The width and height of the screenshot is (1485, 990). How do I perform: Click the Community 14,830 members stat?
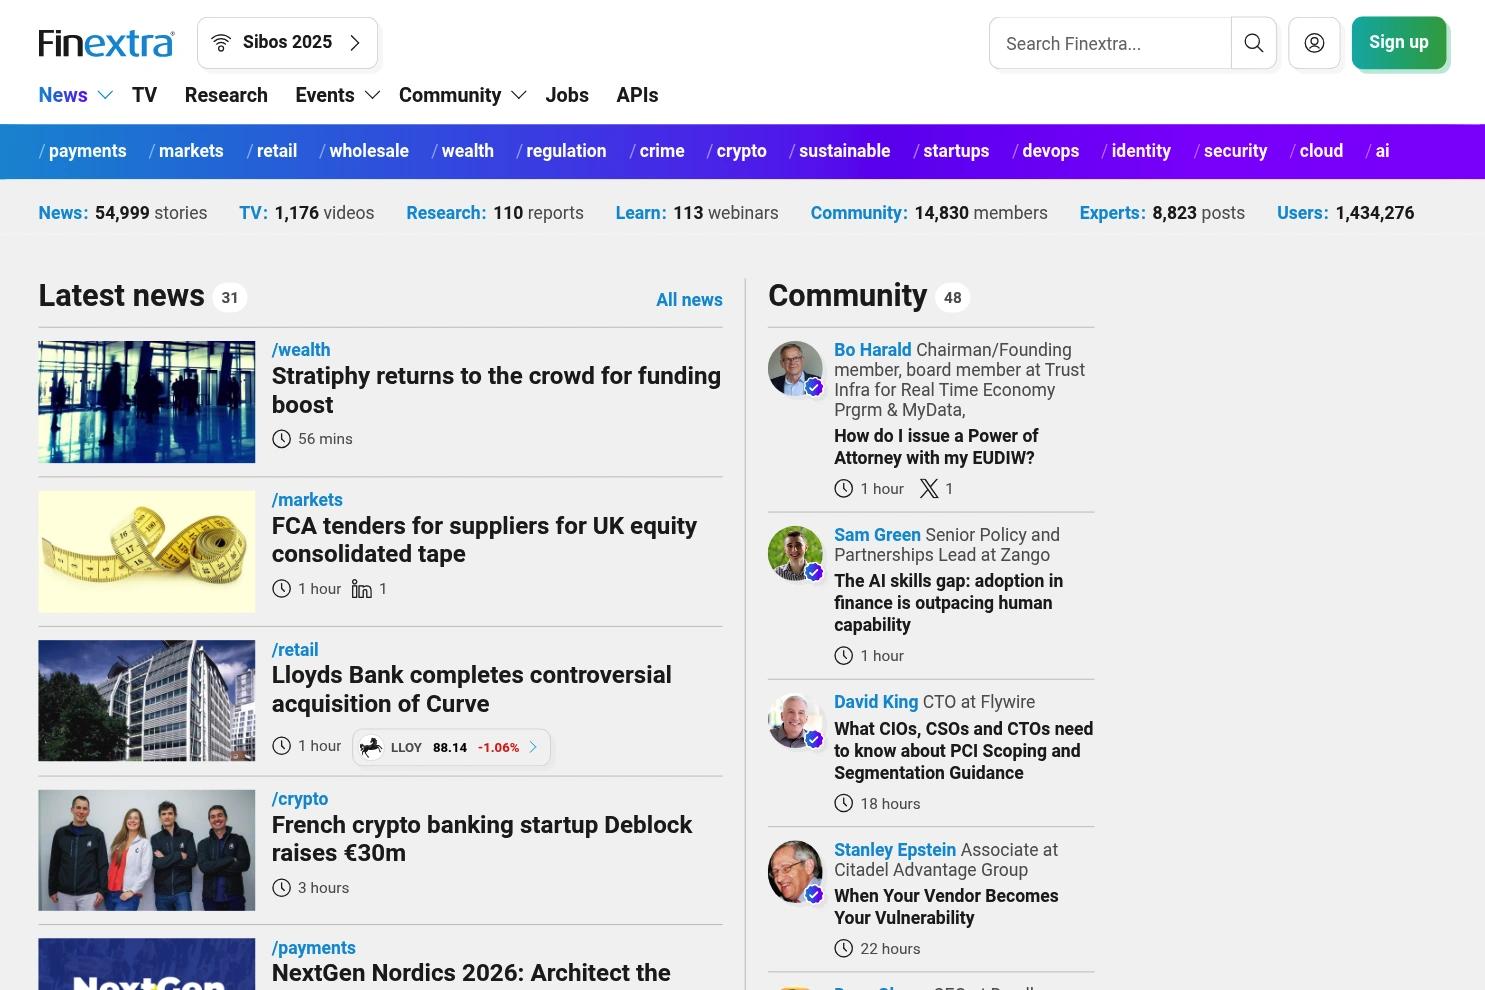click(x=929, y=213)
